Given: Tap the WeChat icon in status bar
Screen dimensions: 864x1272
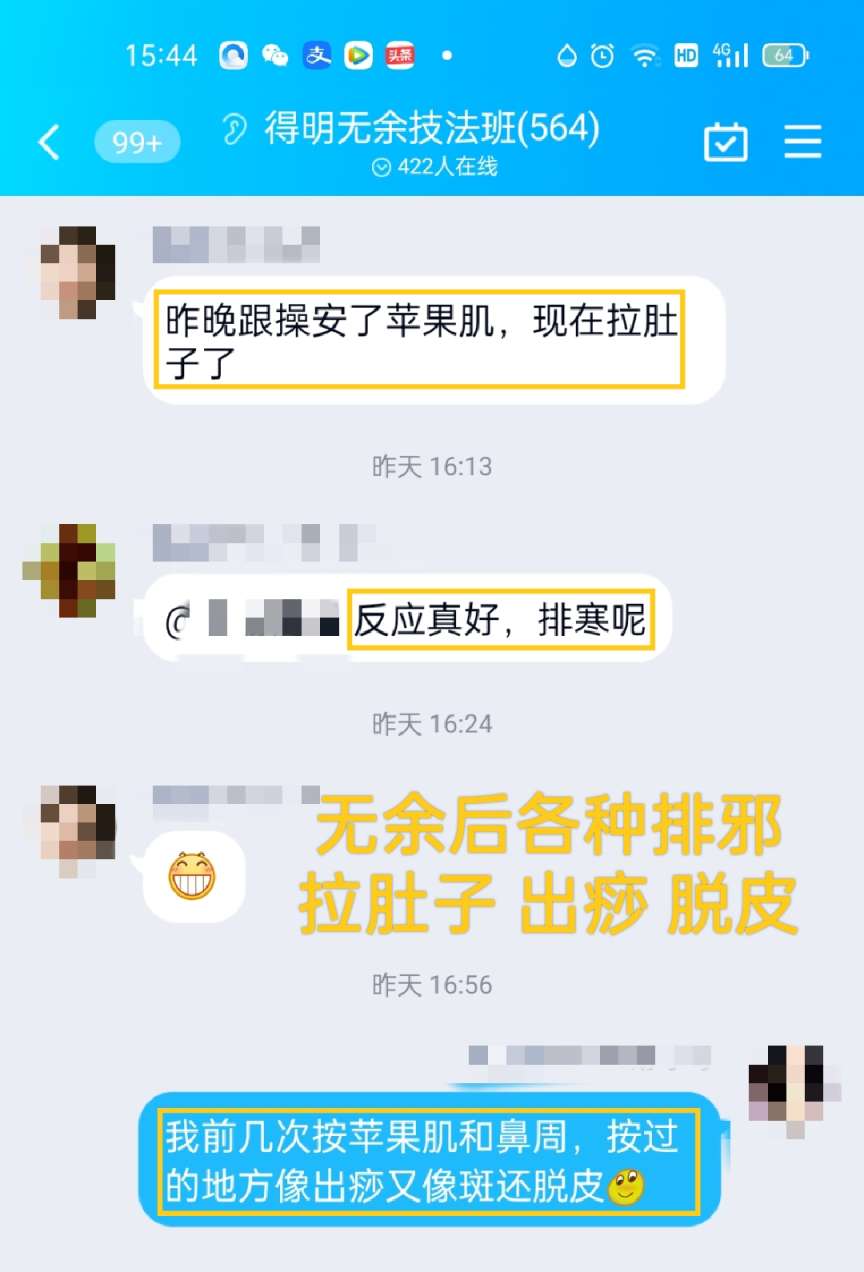Looking at the screenshot, I should pyautogui.click(x=275, y=56).
